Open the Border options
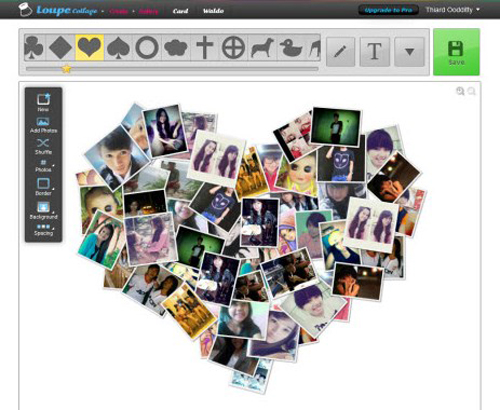The image size is (500, 410). pos(43,187)
